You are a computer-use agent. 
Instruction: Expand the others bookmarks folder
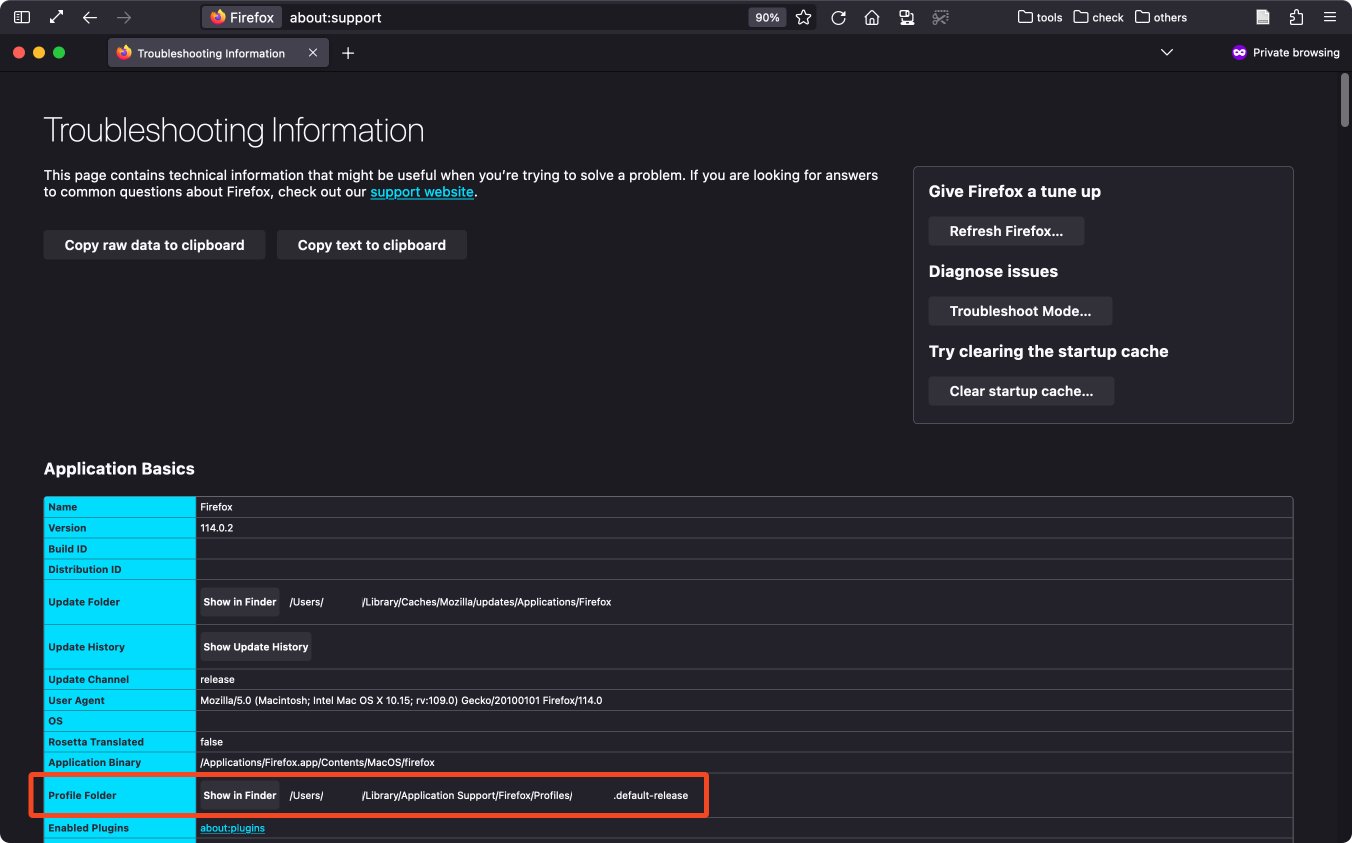1161,17
